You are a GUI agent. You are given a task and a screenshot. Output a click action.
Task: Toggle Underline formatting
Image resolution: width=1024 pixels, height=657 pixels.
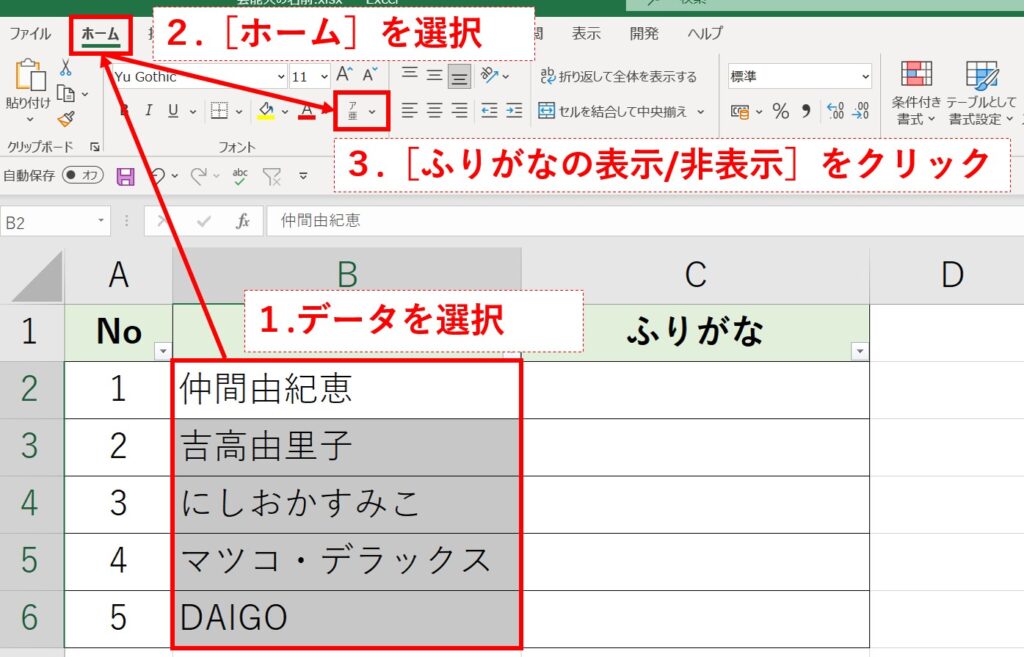click(x=173, y=110)
